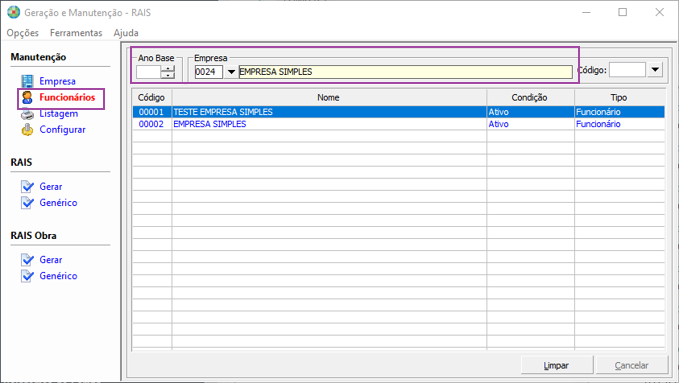682x385 pixels.
Task: Click the EMPRESA SIMPLES name field
Action: tap(405, 72)
